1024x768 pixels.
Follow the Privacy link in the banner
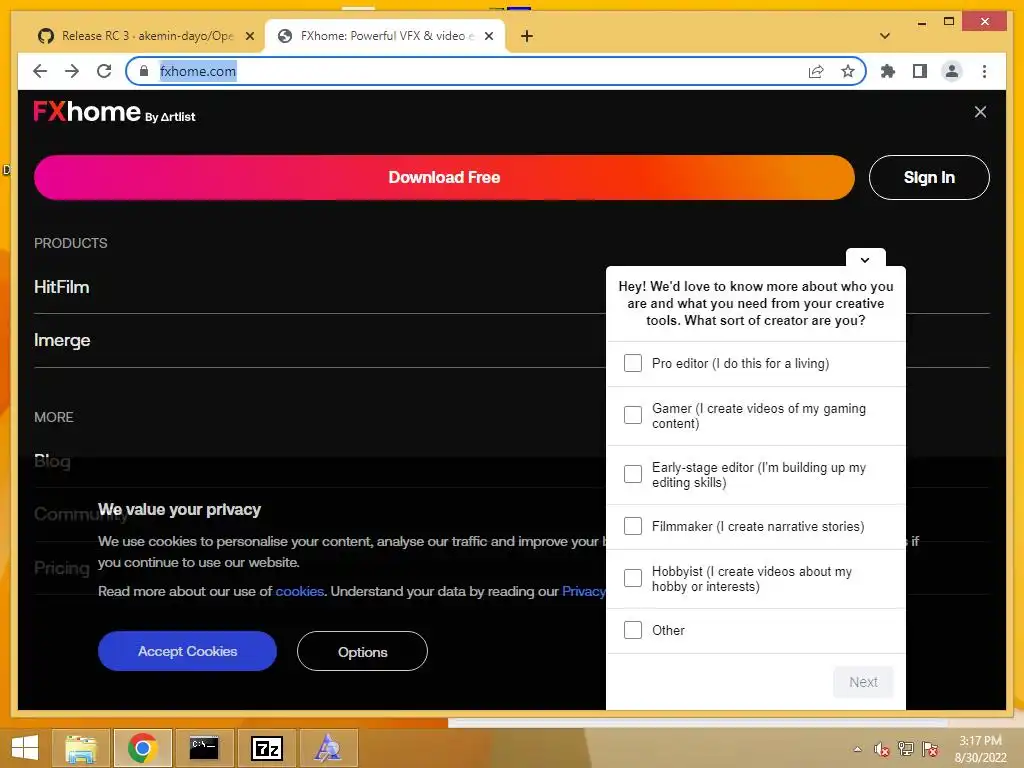[x=584, y=592]
